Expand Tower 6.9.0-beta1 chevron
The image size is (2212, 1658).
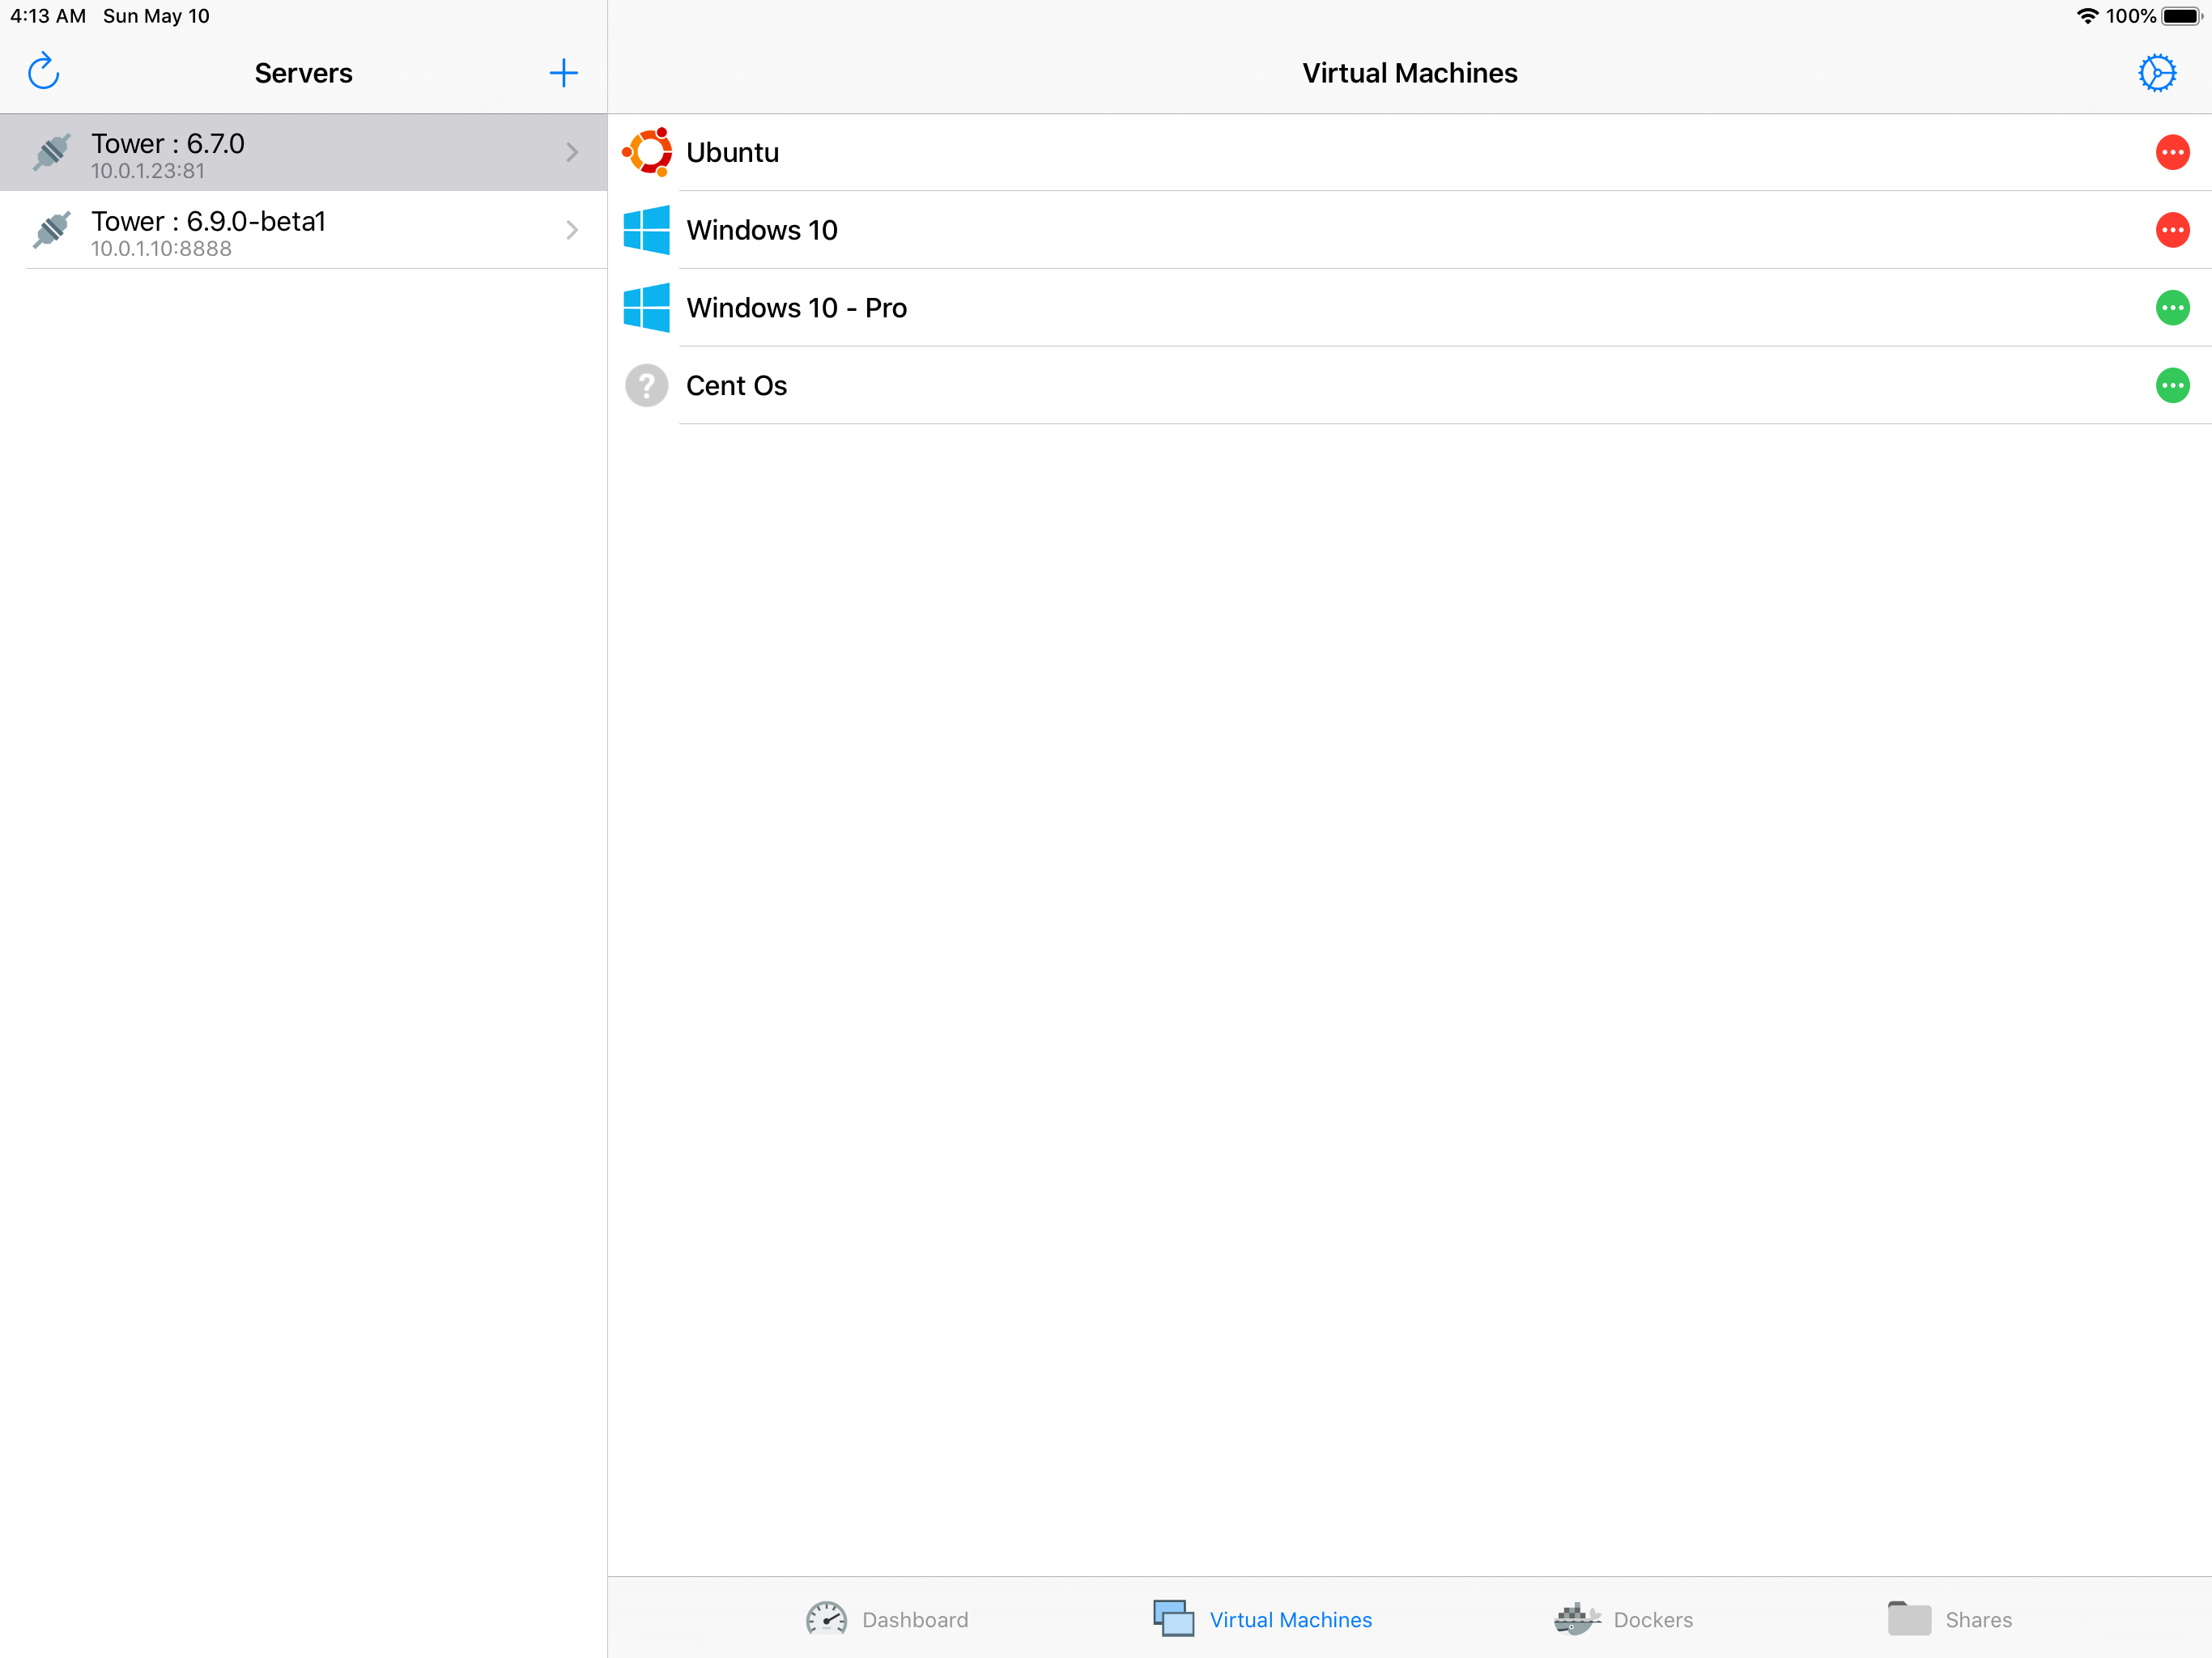click(572, 230)
